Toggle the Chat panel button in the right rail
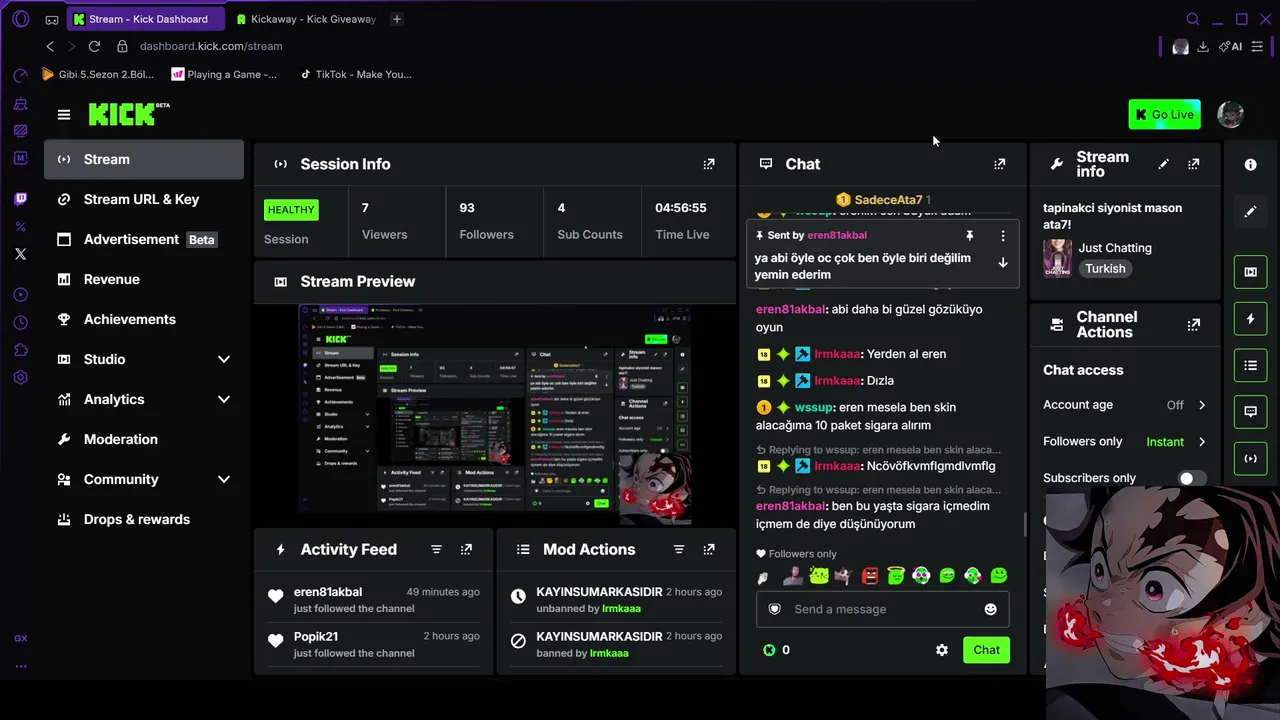The width and height of the screenshot is (1280, 720). (1250, 412)
